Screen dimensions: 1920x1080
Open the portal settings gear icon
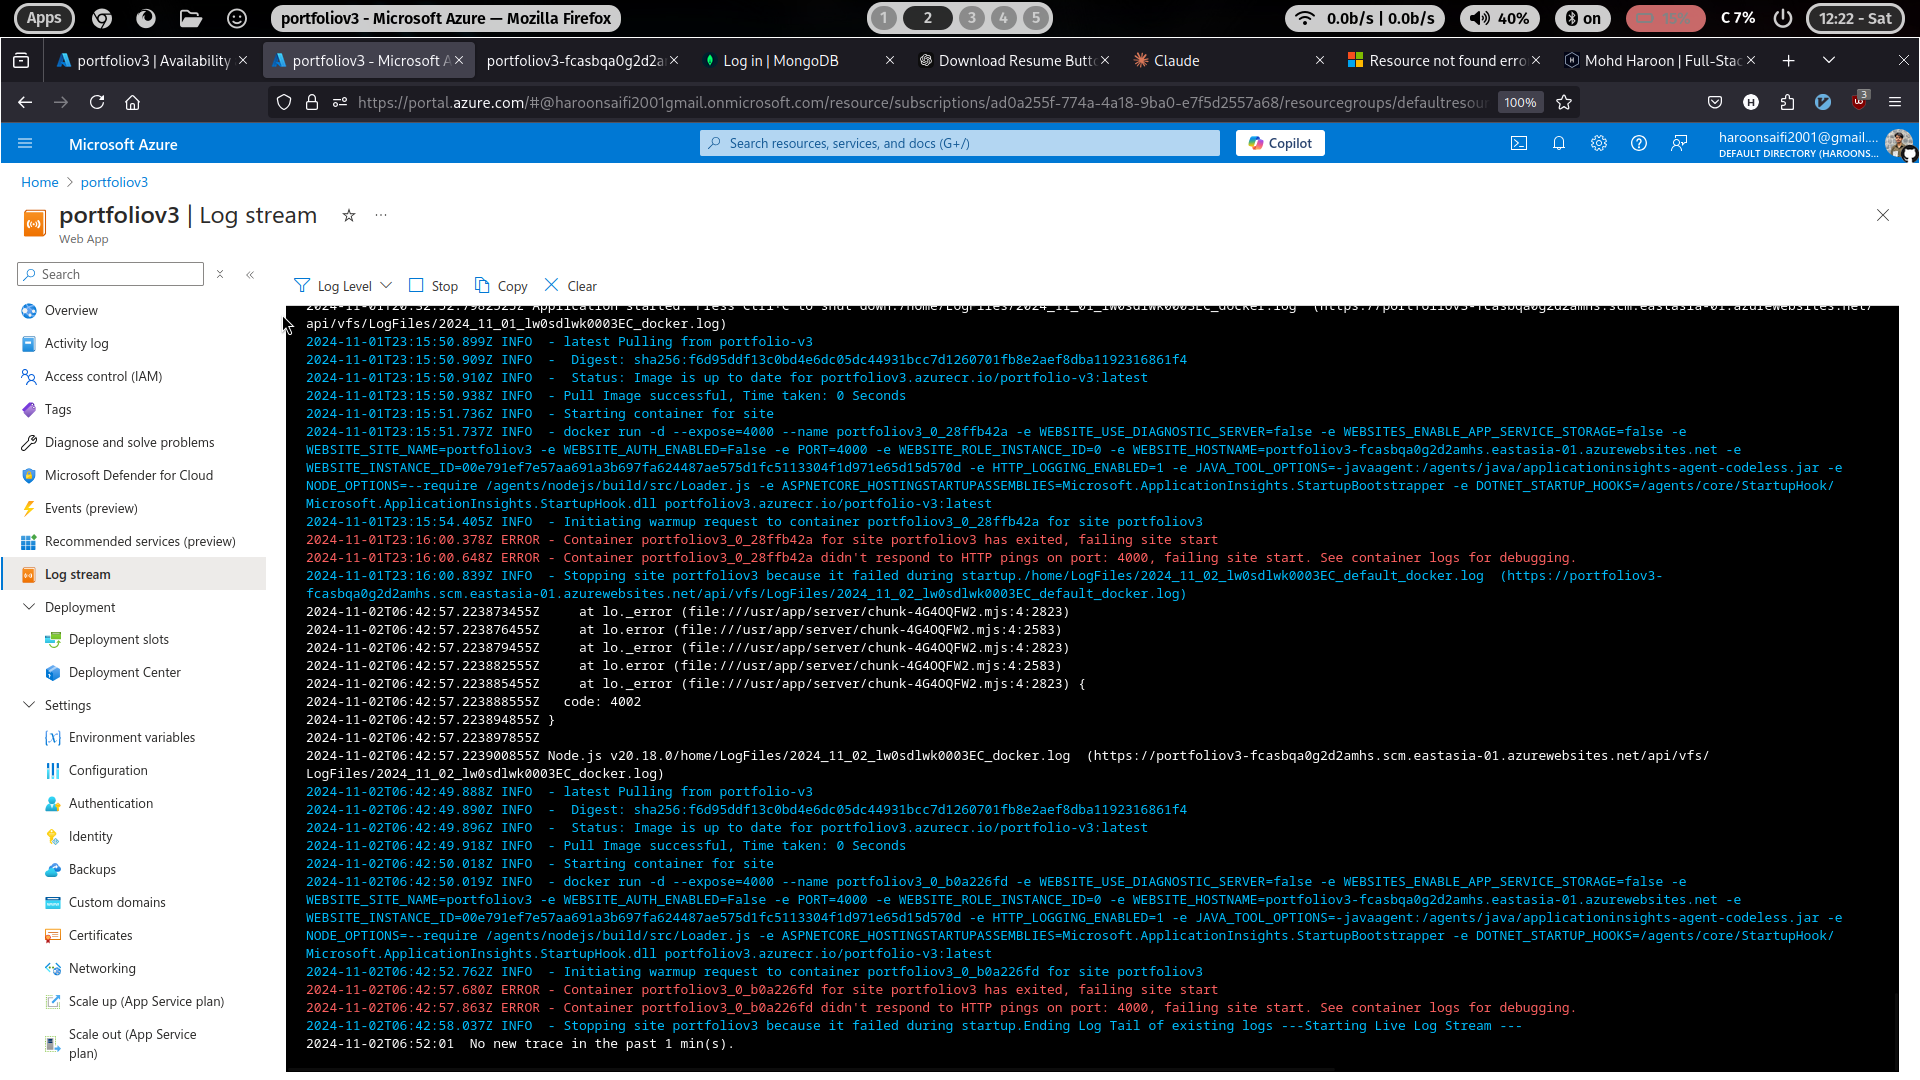pyautogui.click(x=1598, y=143)
